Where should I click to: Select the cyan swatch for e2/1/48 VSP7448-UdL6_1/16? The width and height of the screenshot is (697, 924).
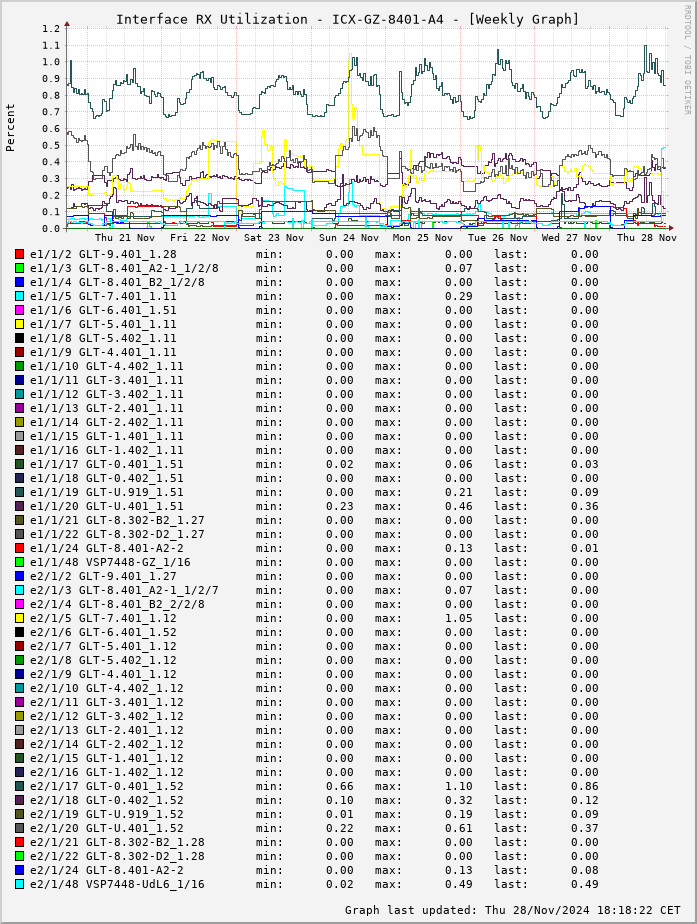(19, 884)
